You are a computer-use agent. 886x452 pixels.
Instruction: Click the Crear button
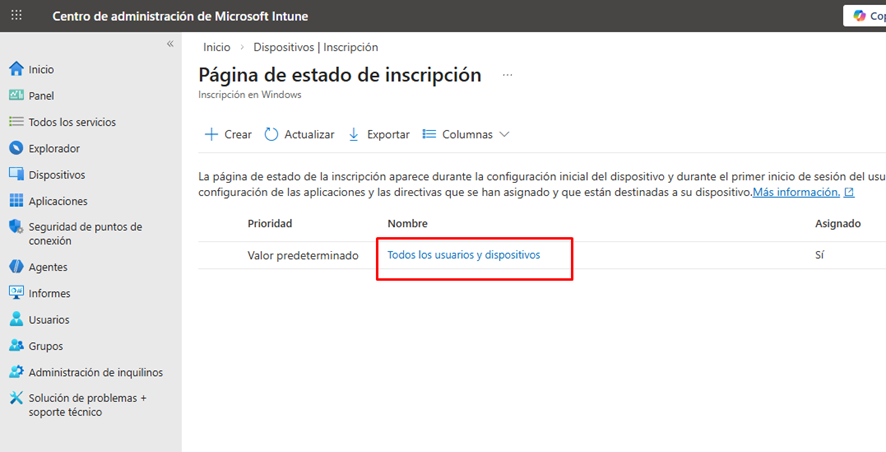[x=228, y=135]
